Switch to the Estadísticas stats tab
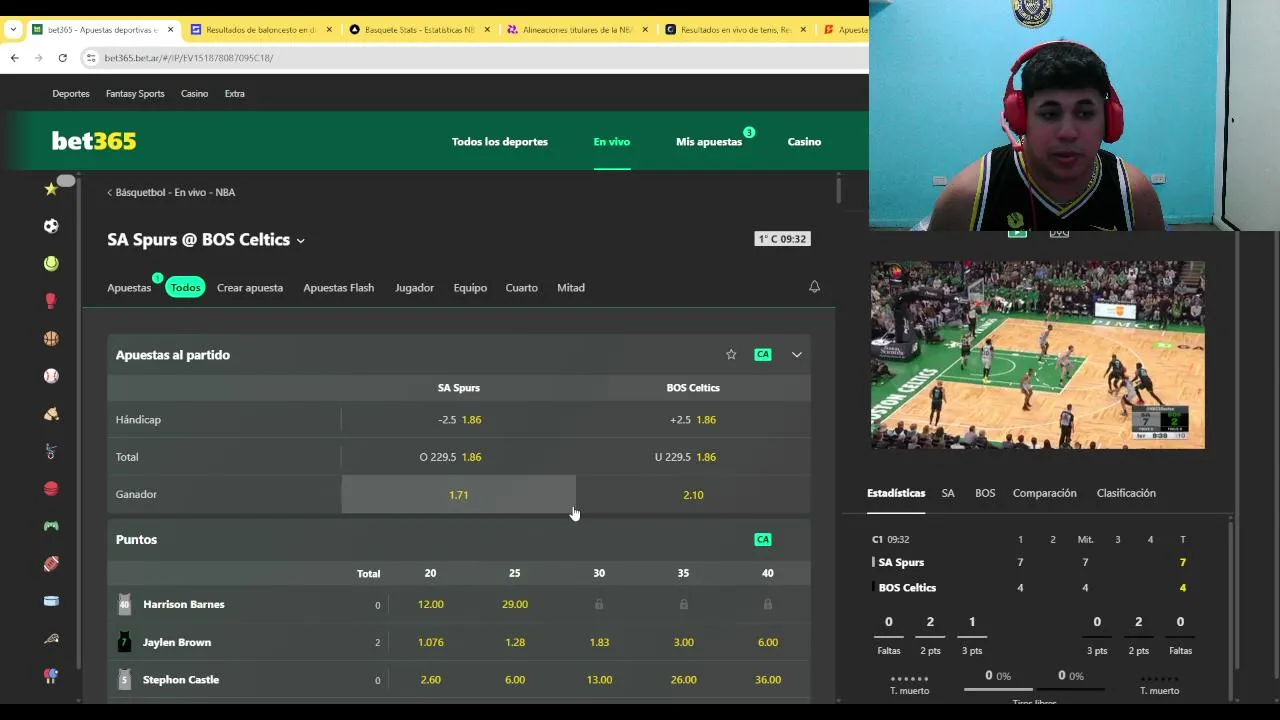Image resolution: width=1280 pixels, height=720 pixels. tap(896, 493)
